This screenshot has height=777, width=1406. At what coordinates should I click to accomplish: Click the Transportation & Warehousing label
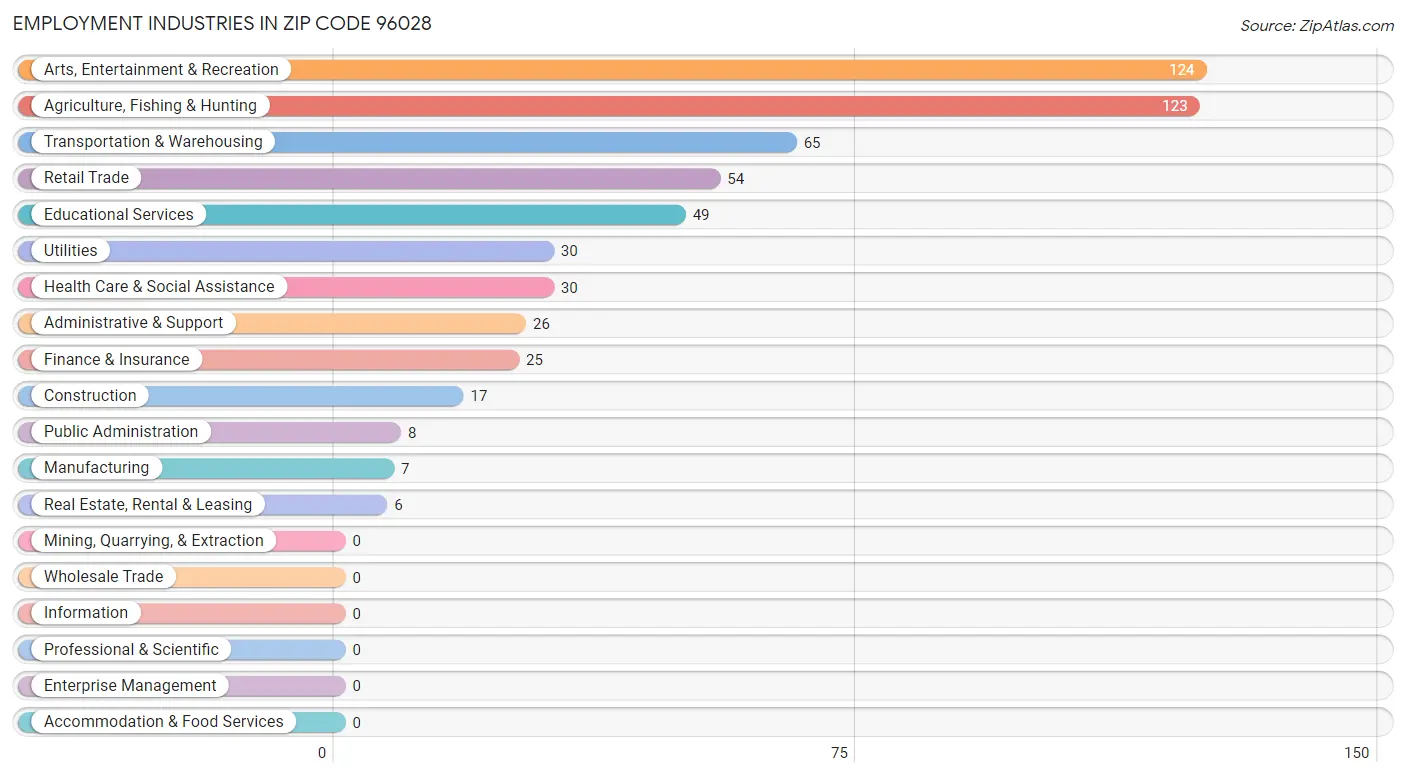click(x=153, y=142)
